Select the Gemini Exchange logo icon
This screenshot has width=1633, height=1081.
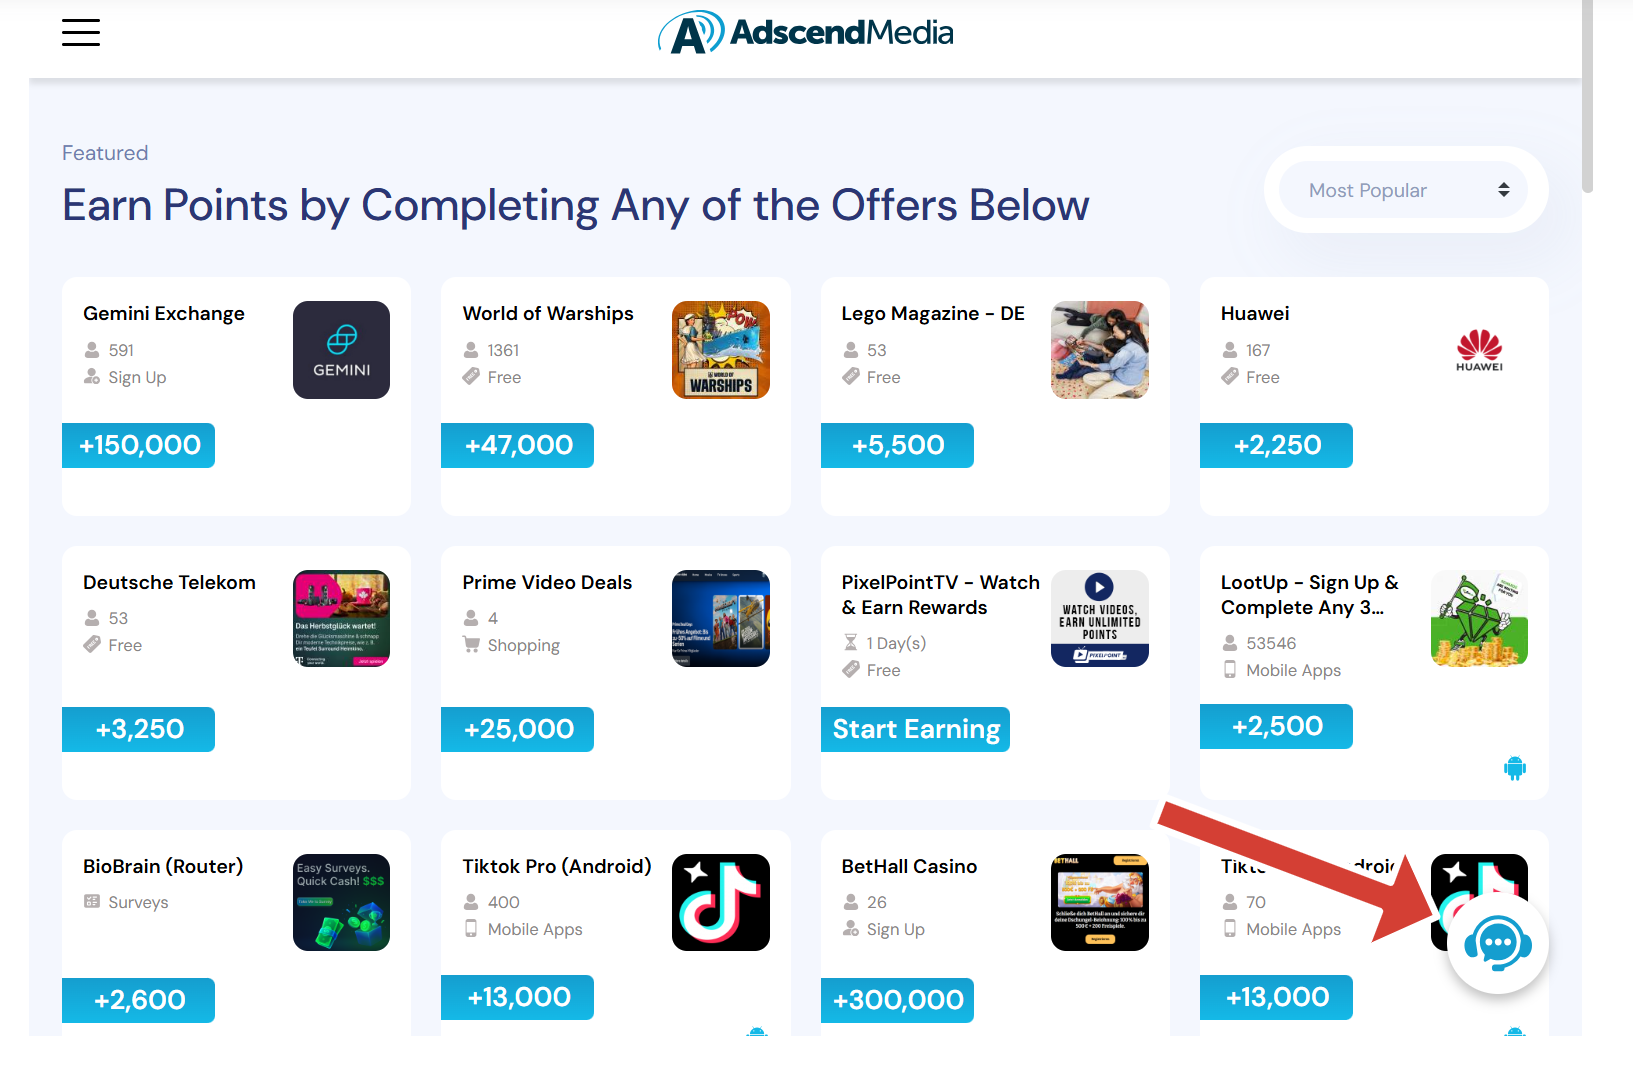coord(341,350)
